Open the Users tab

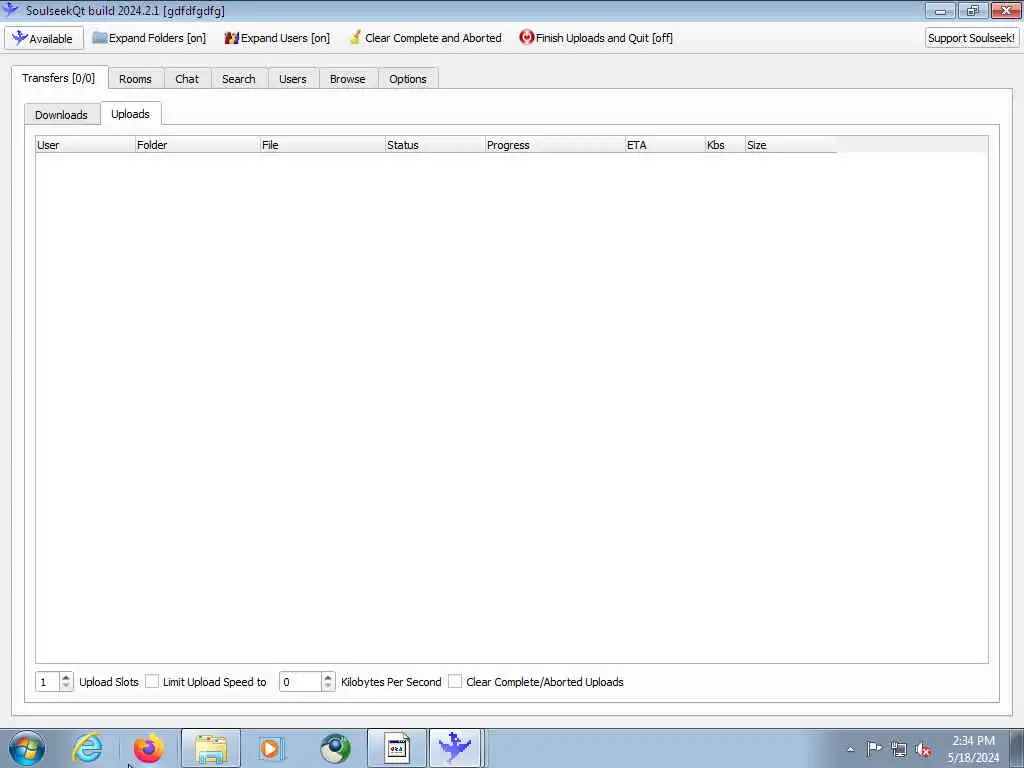[293, 79]
